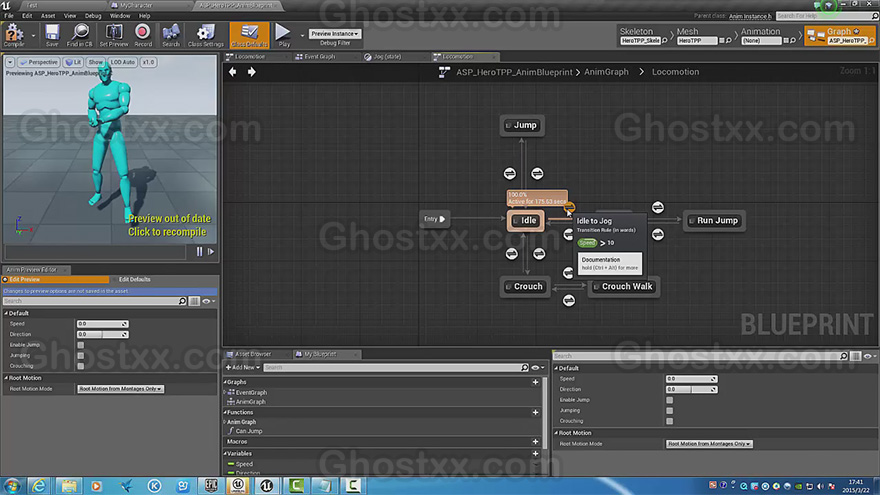Step forward in the preview viewport
The height and width of the screenshot is (495, 880).
tap(211, 251)
